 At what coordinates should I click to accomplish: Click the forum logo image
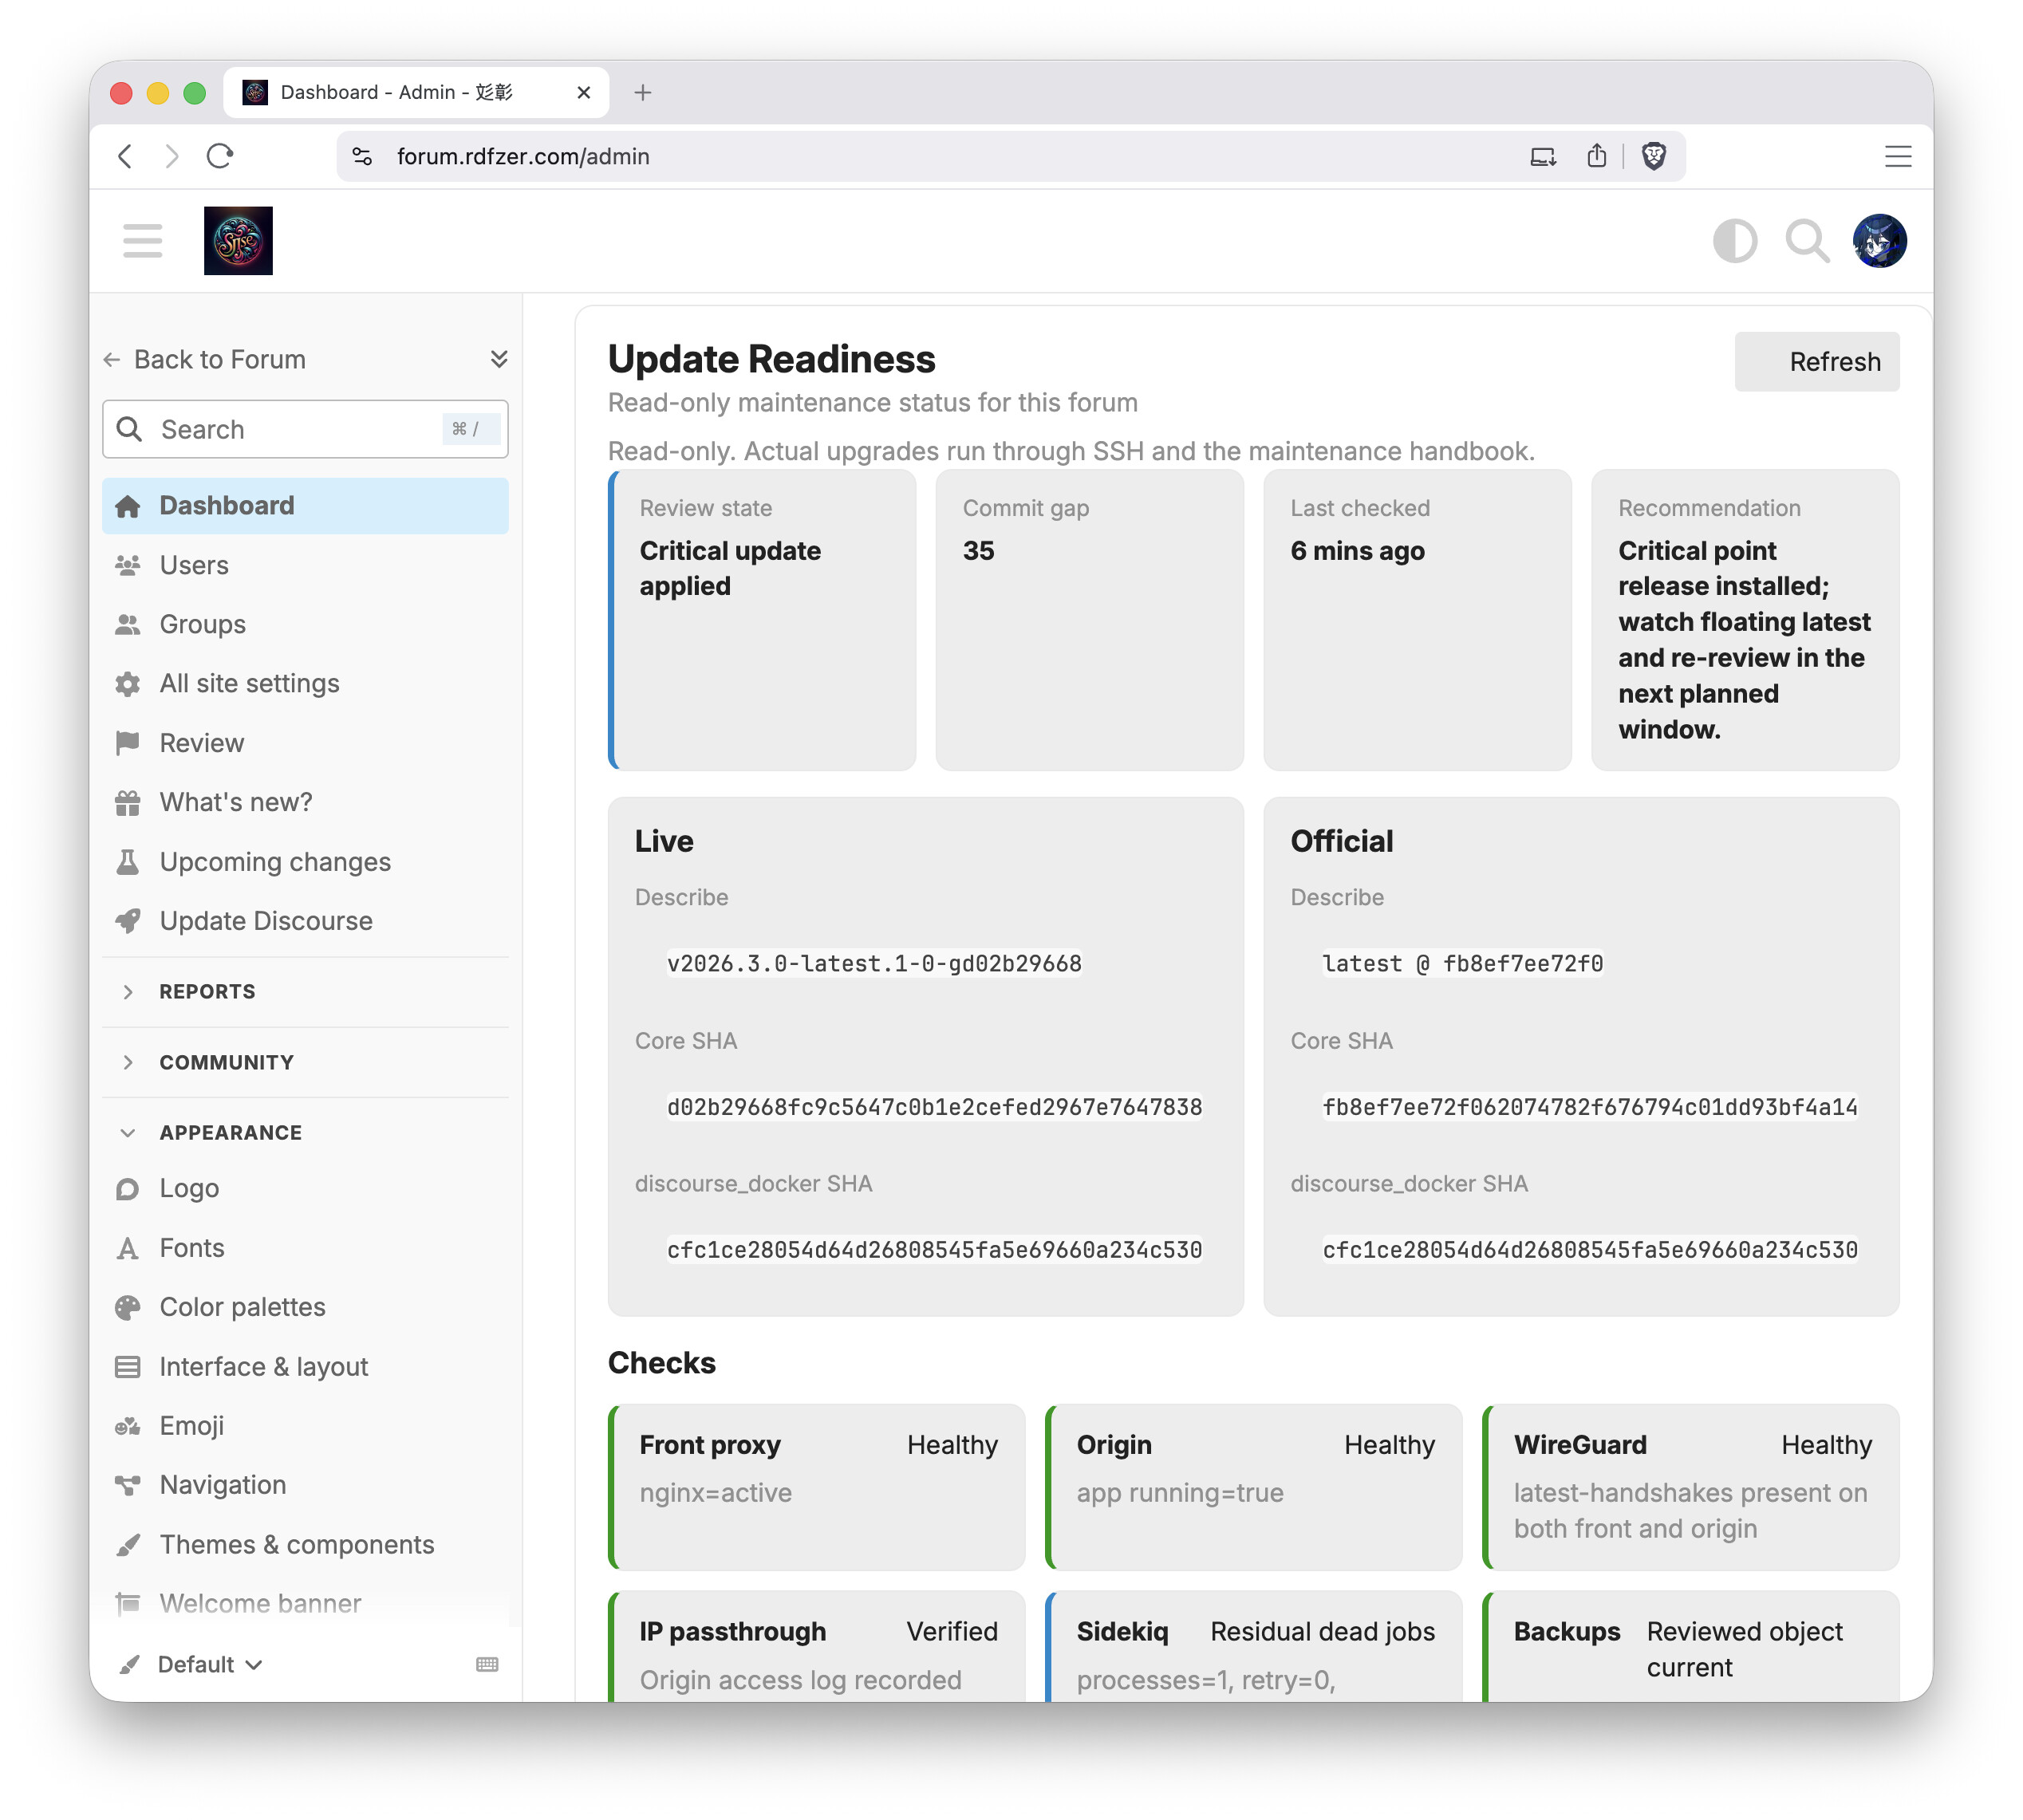click(238, 241)
